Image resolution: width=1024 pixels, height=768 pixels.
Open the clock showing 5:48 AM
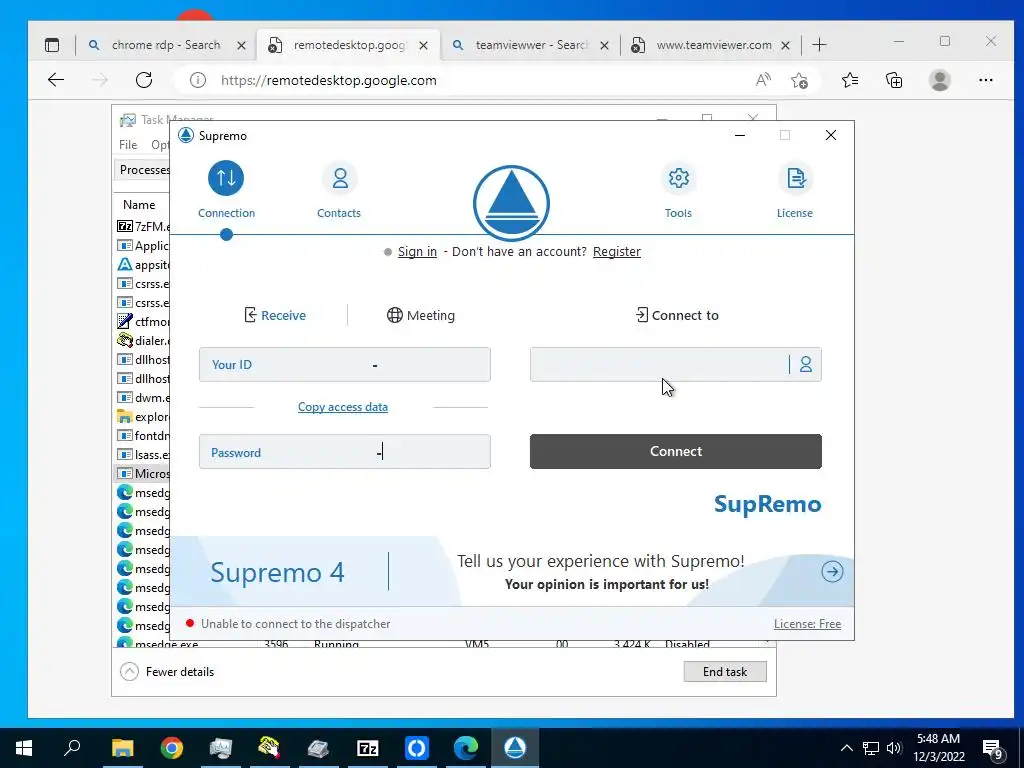click(x=938, y=748)
